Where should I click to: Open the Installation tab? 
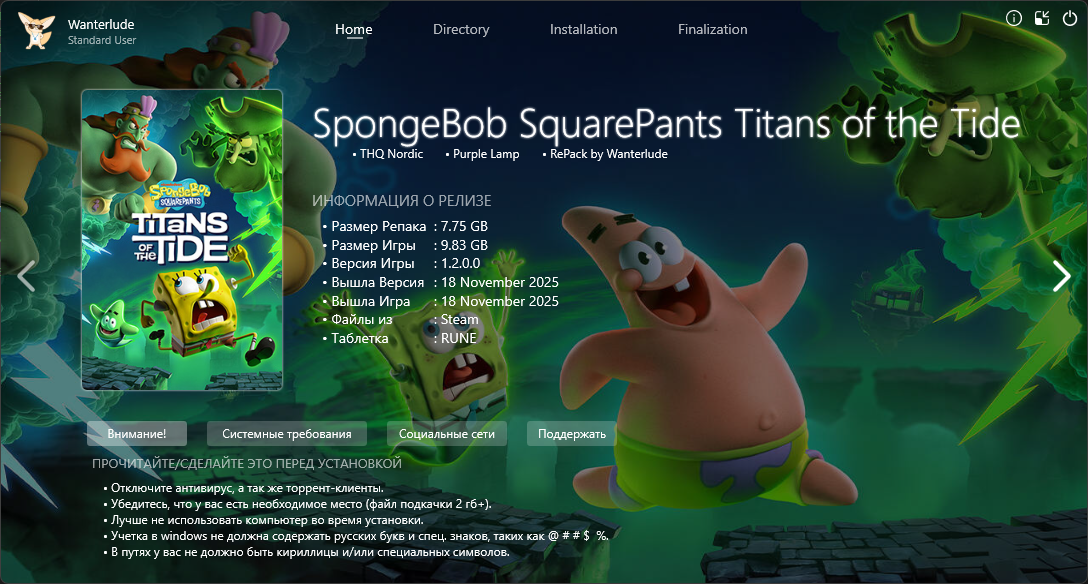[x=584, y=29]
